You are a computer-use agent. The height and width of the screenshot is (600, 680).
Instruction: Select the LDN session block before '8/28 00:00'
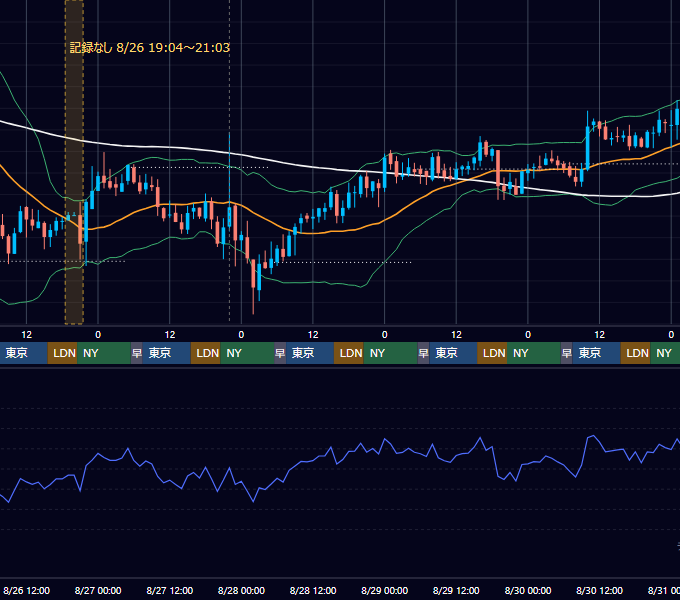click(x=206, y=353)
